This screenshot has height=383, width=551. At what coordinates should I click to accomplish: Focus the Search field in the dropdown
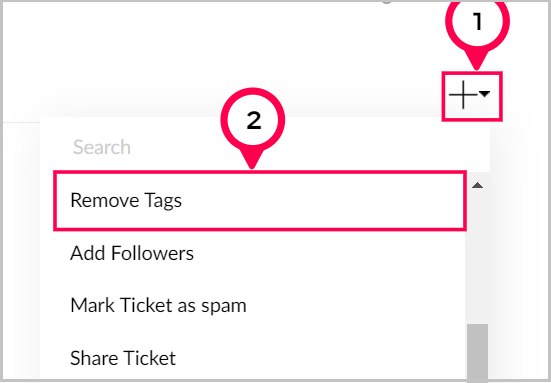(265, 147)
